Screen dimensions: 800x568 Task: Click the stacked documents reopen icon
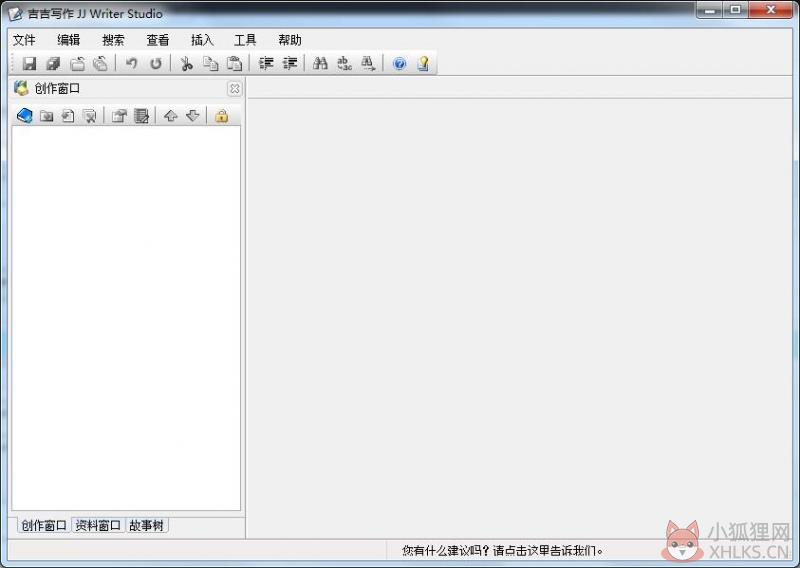click(101, 63)
